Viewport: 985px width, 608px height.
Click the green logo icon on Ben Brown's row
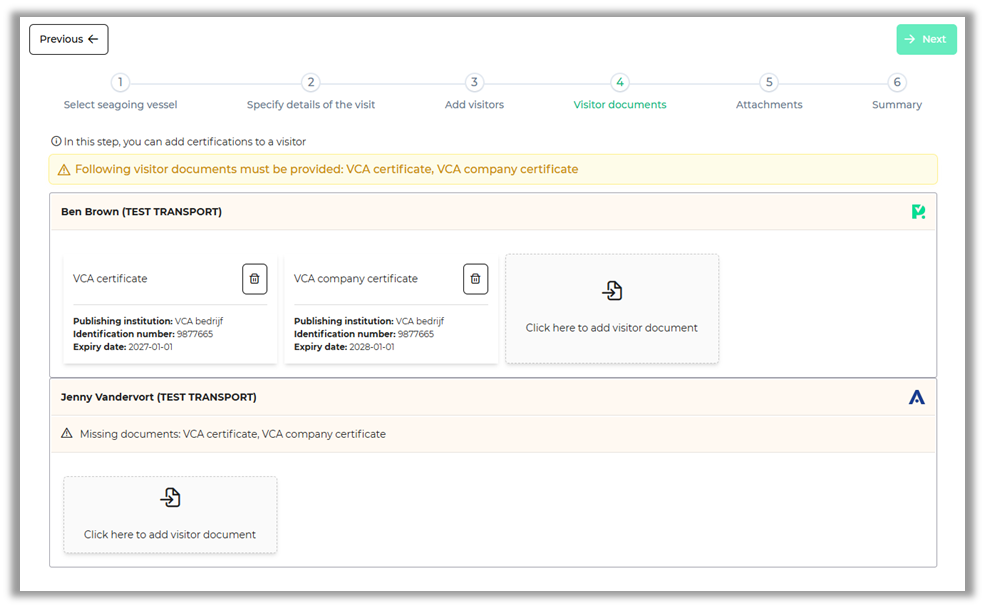917,212
